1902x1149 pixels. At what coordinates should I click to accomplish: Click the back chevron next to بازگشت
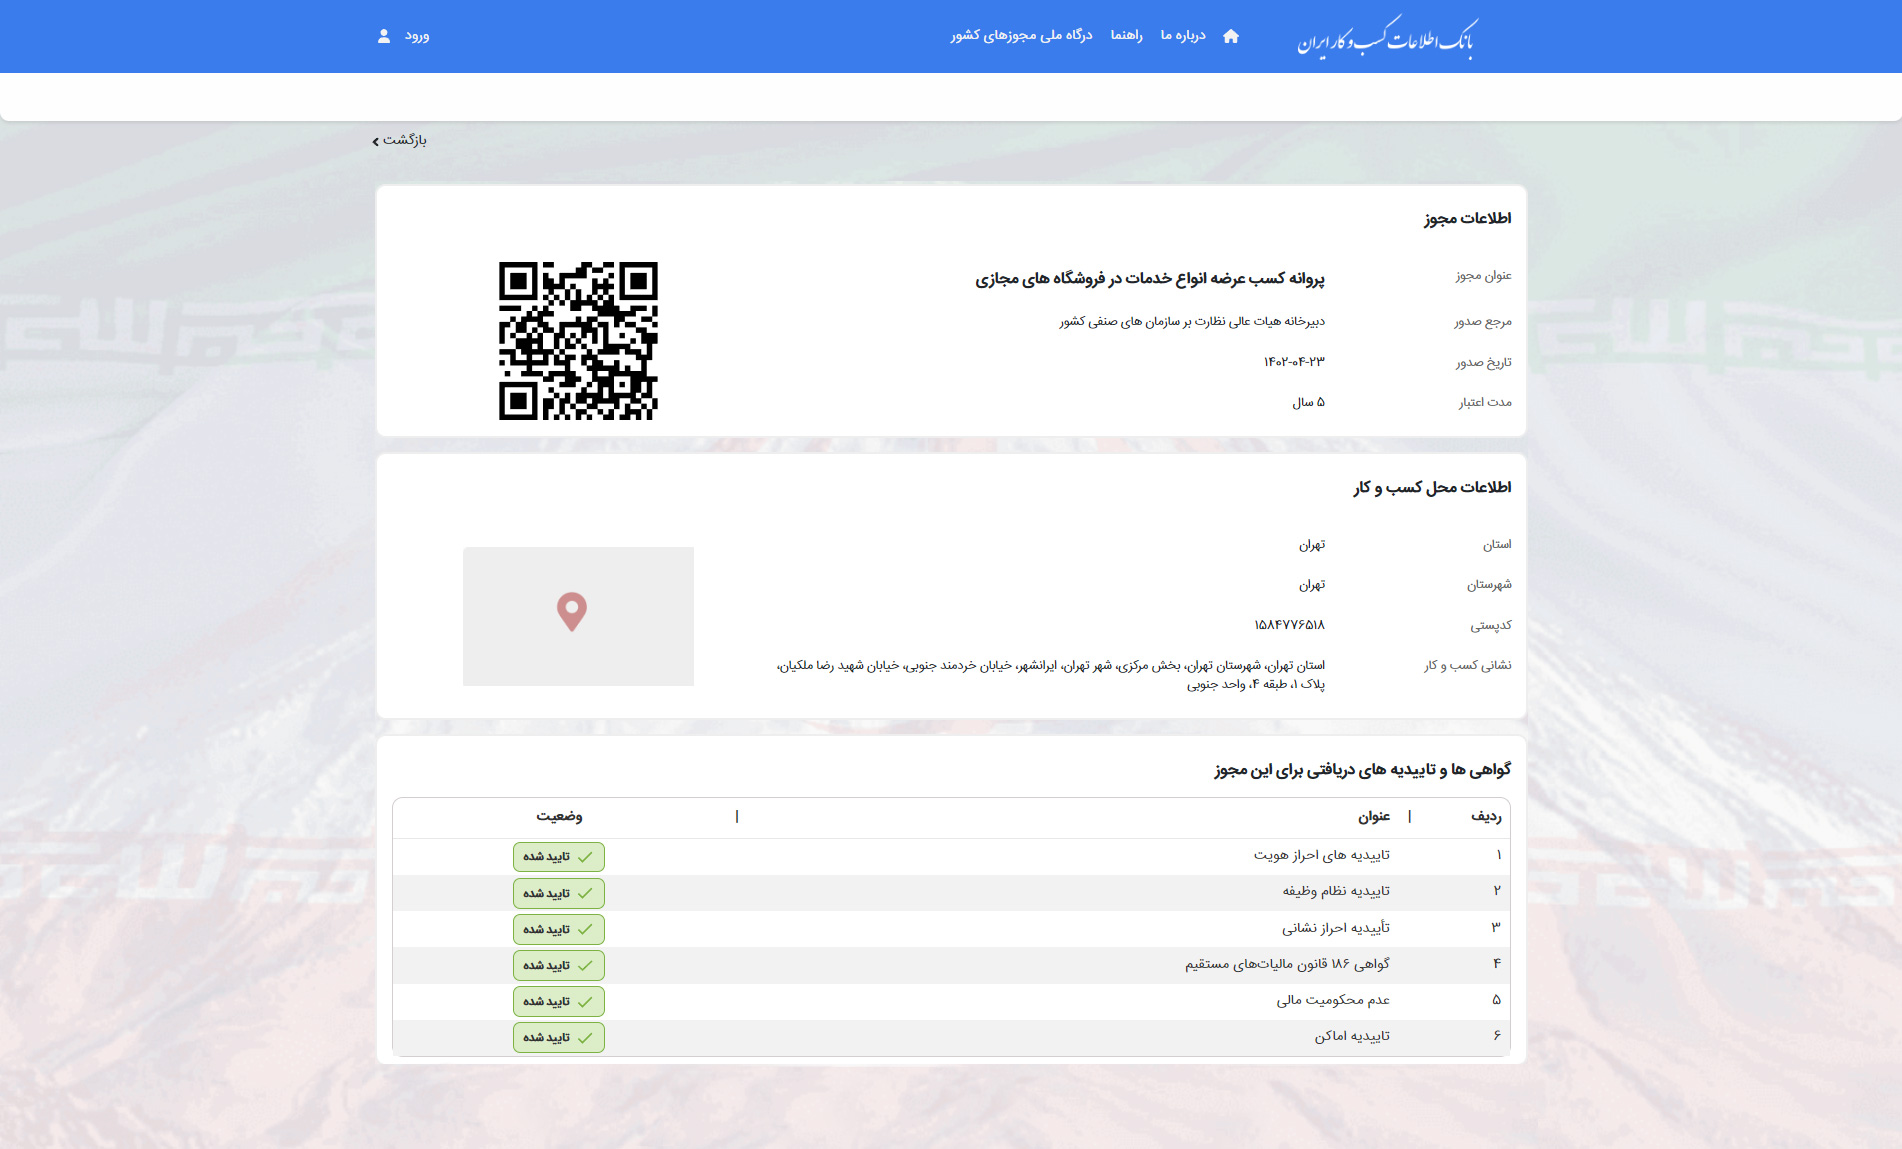click(x=376, y=141)
